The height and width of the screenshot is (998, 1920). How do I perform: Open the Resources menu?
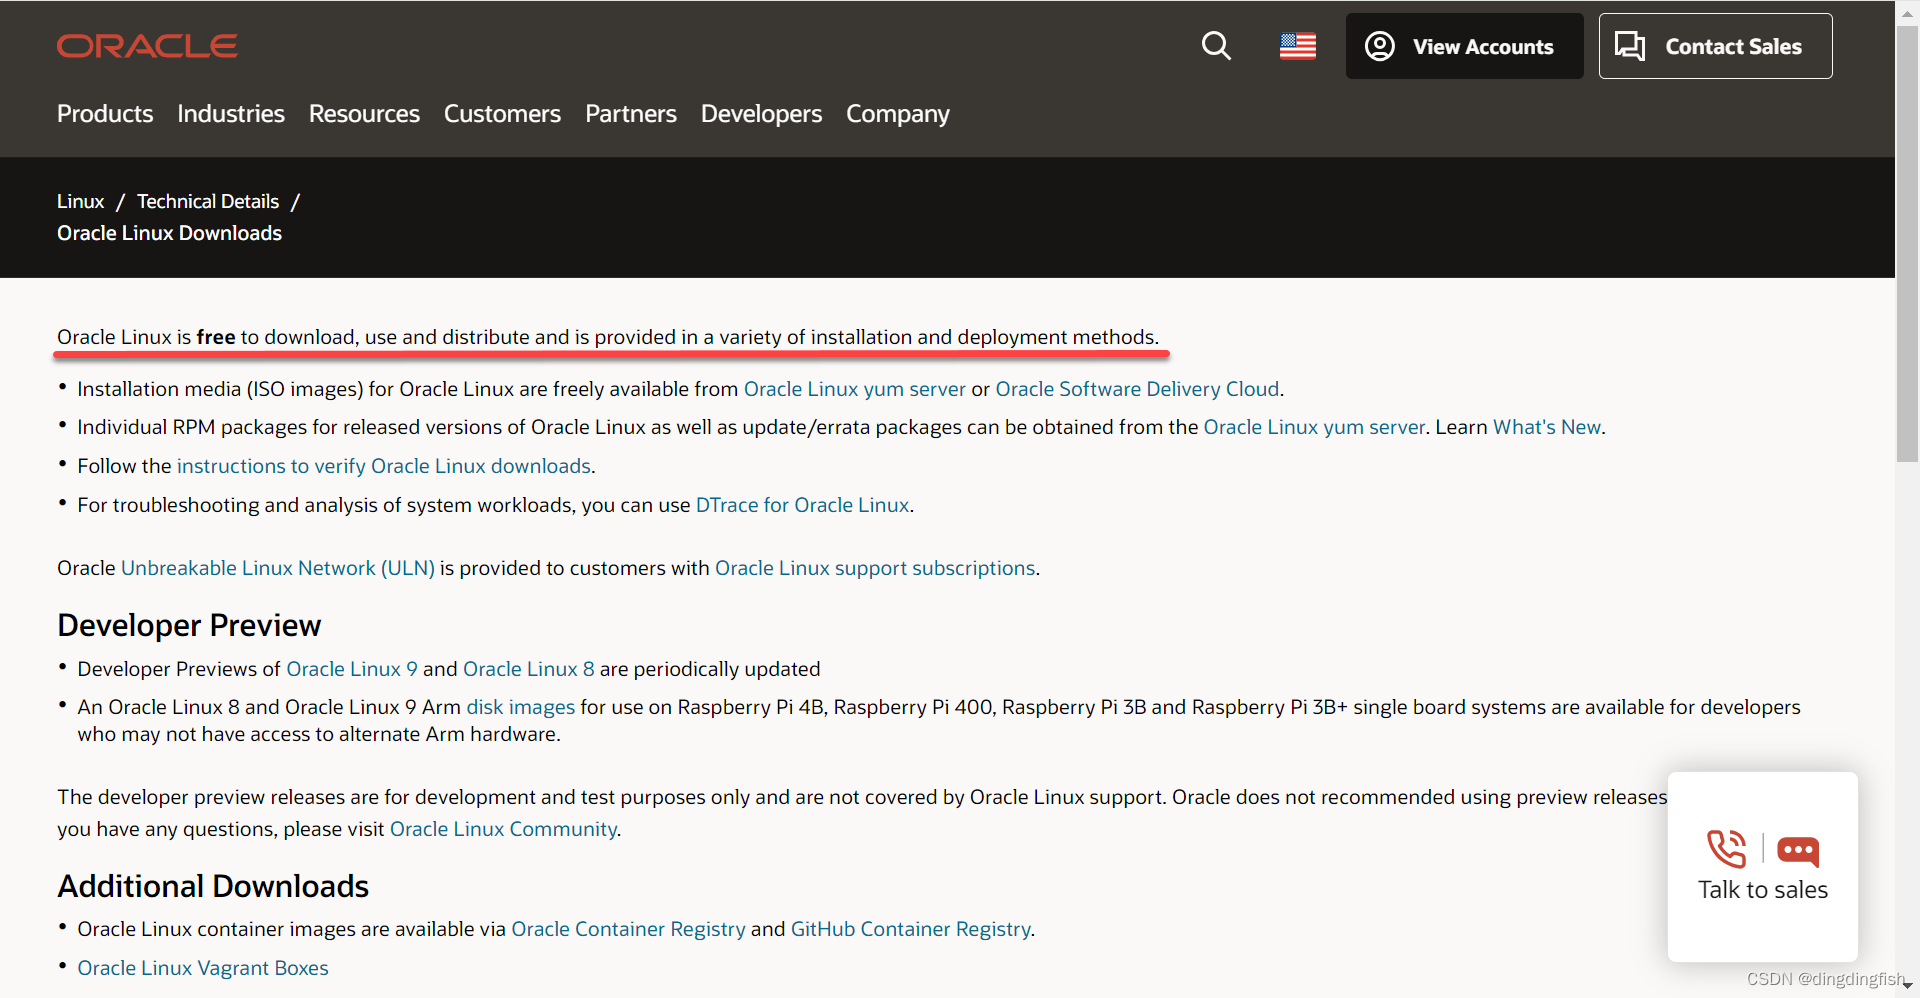364,114
